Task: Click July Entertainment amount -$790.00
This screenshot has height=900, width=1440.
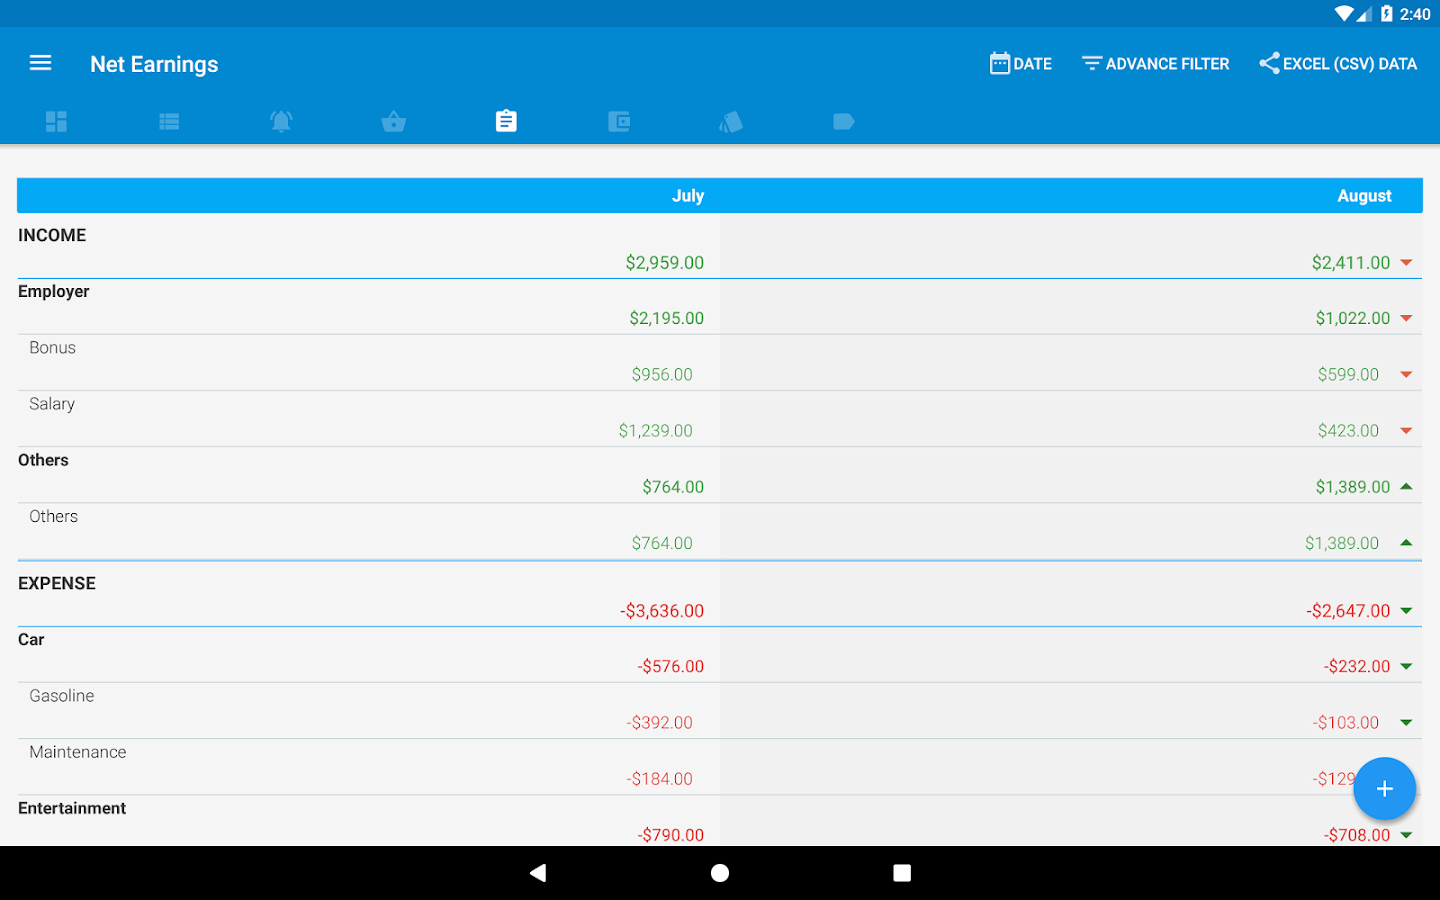Action: (x=671, y=834)
